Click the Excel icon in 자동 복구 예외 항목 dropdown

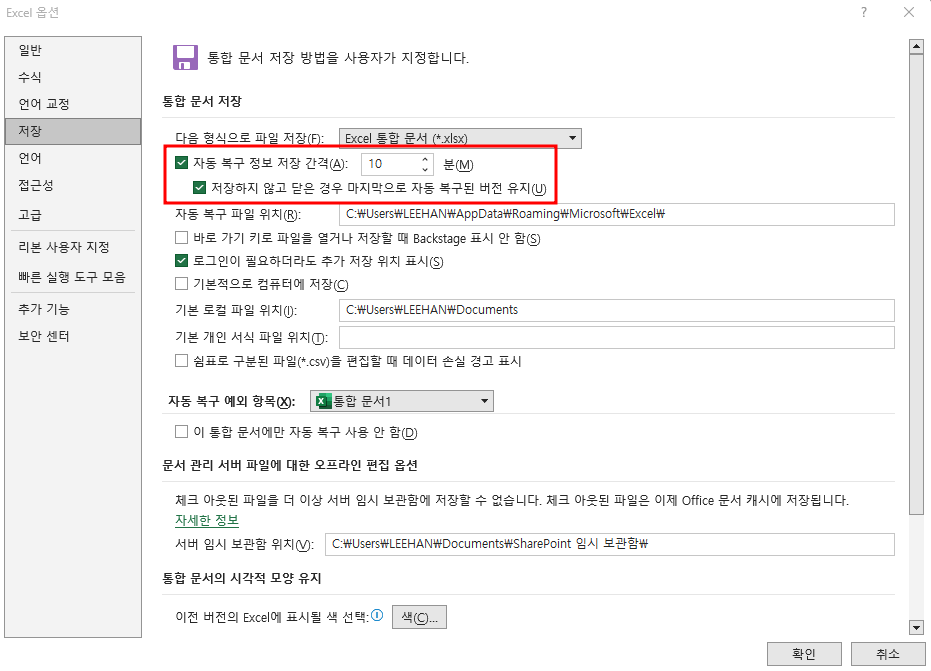pos(323,401)
